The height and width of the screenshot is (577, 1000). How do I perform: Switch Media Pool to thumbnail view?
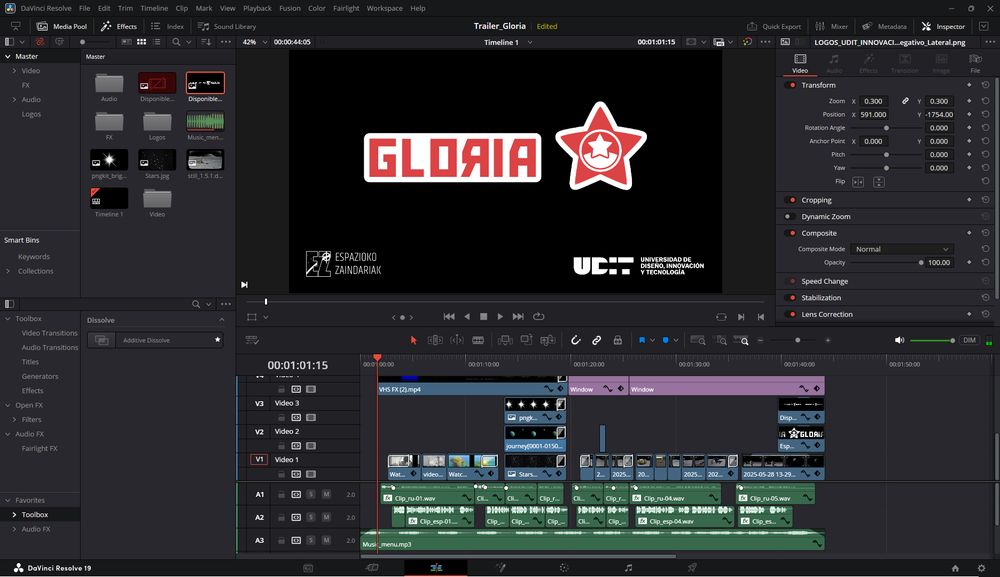pyautogui.click(x=142, y=42)
